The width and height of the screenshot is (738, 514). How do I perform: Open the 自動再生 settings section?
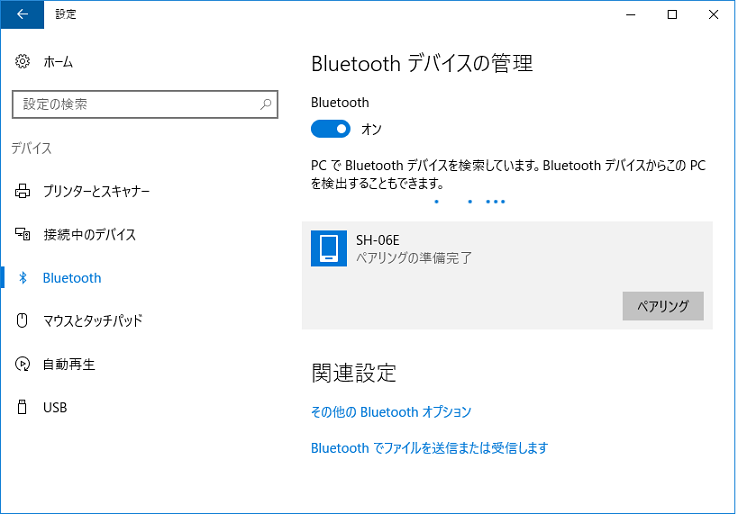tap(69, 364)
